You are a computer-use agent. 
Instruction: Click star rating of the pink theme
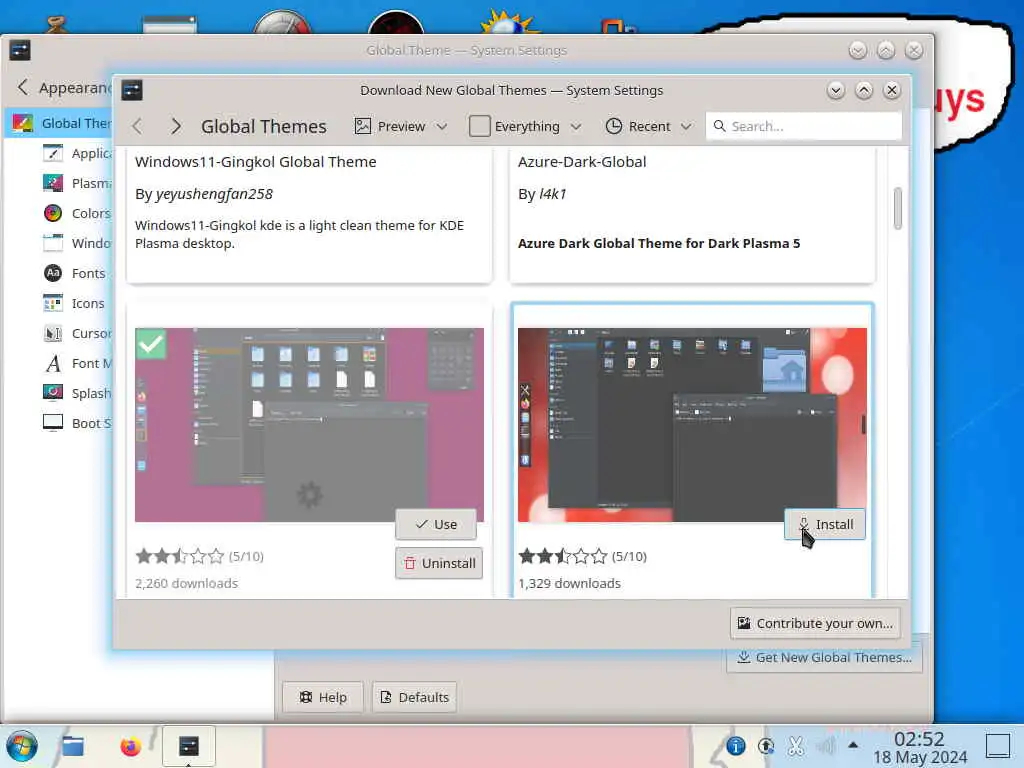pos(180,556)
